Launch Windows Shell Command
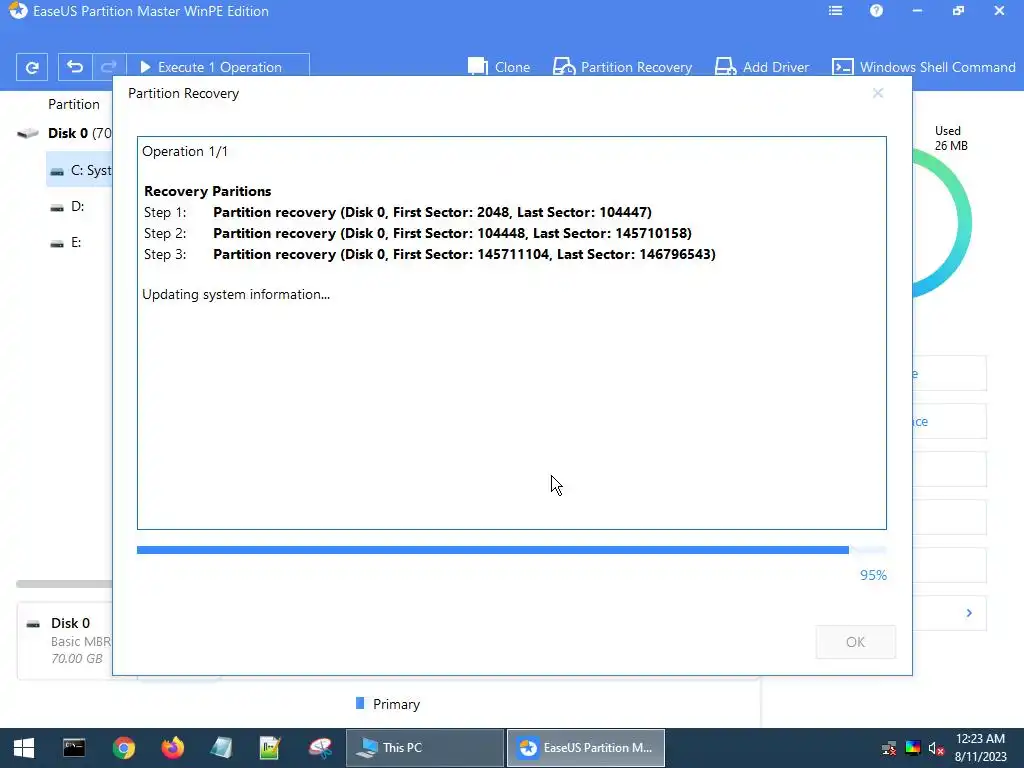Screen dimensions: 1024x768 pos(923,67)
